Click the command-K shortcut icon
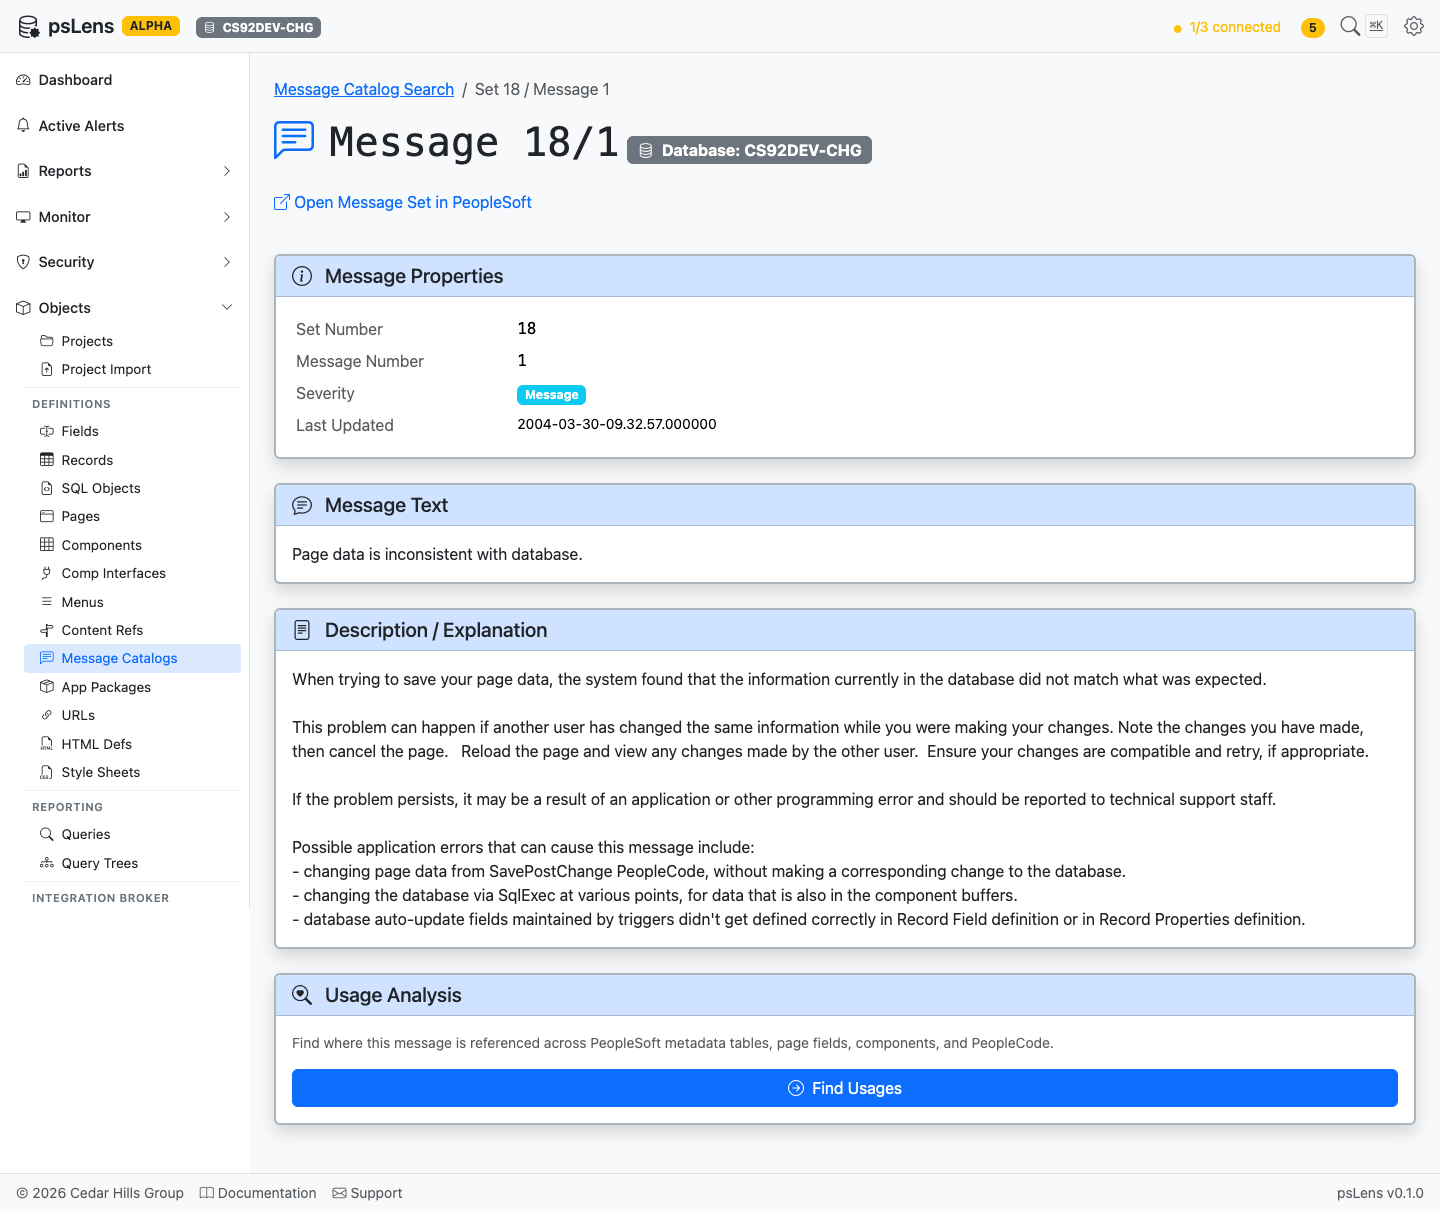 1377,26
